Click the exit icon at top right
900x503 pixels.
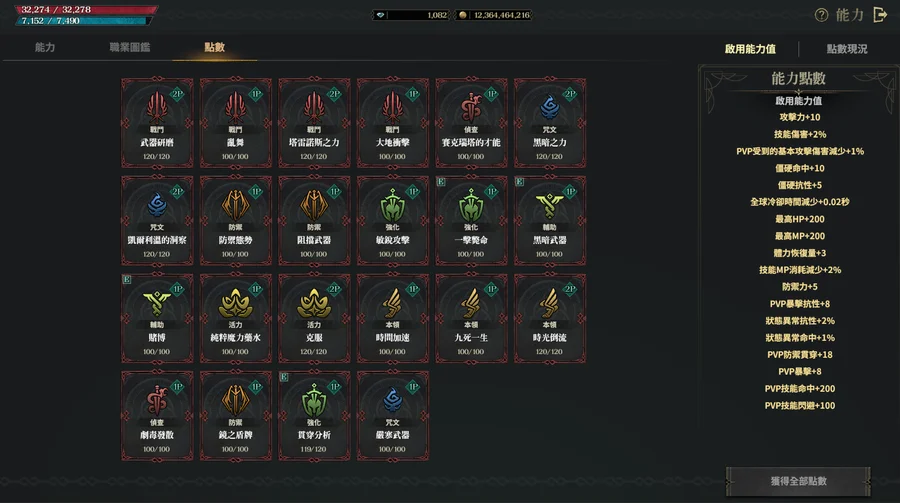(x=880, y=15)
